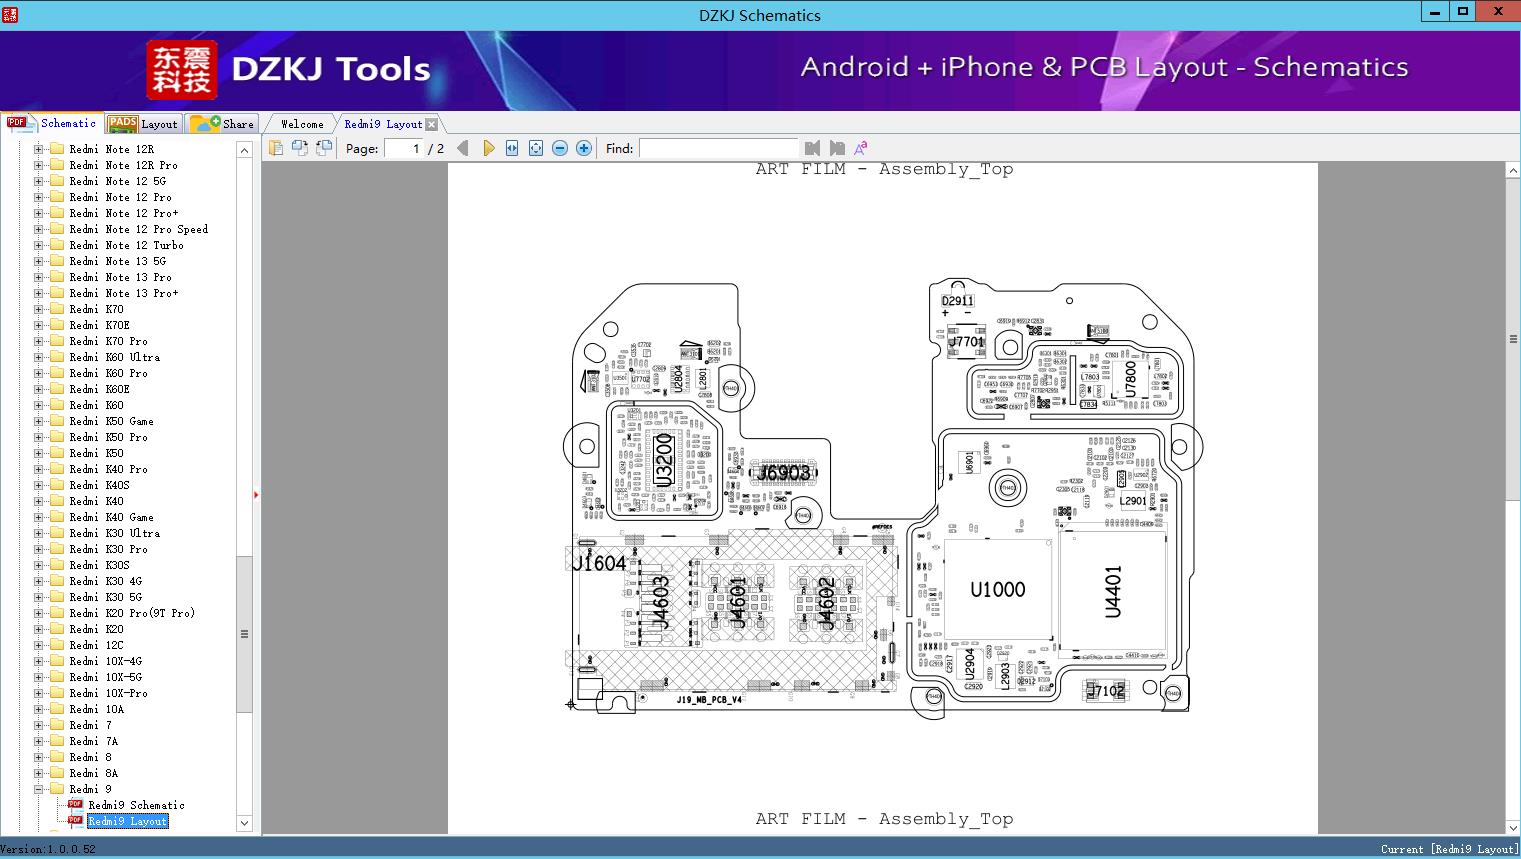Image resolution: width=1521 pixels, height=859 pixels.
Task: Click PDF icon beside Redmi9 Schematic
Action: [75, 804]
